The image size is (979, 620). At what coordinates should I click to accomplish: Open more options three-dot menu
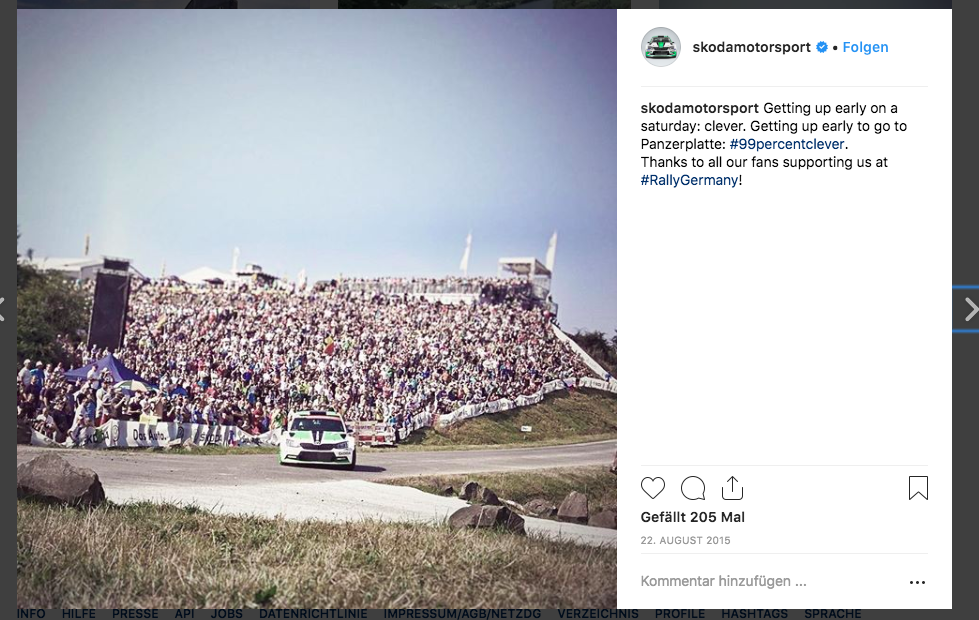[917, 582]
